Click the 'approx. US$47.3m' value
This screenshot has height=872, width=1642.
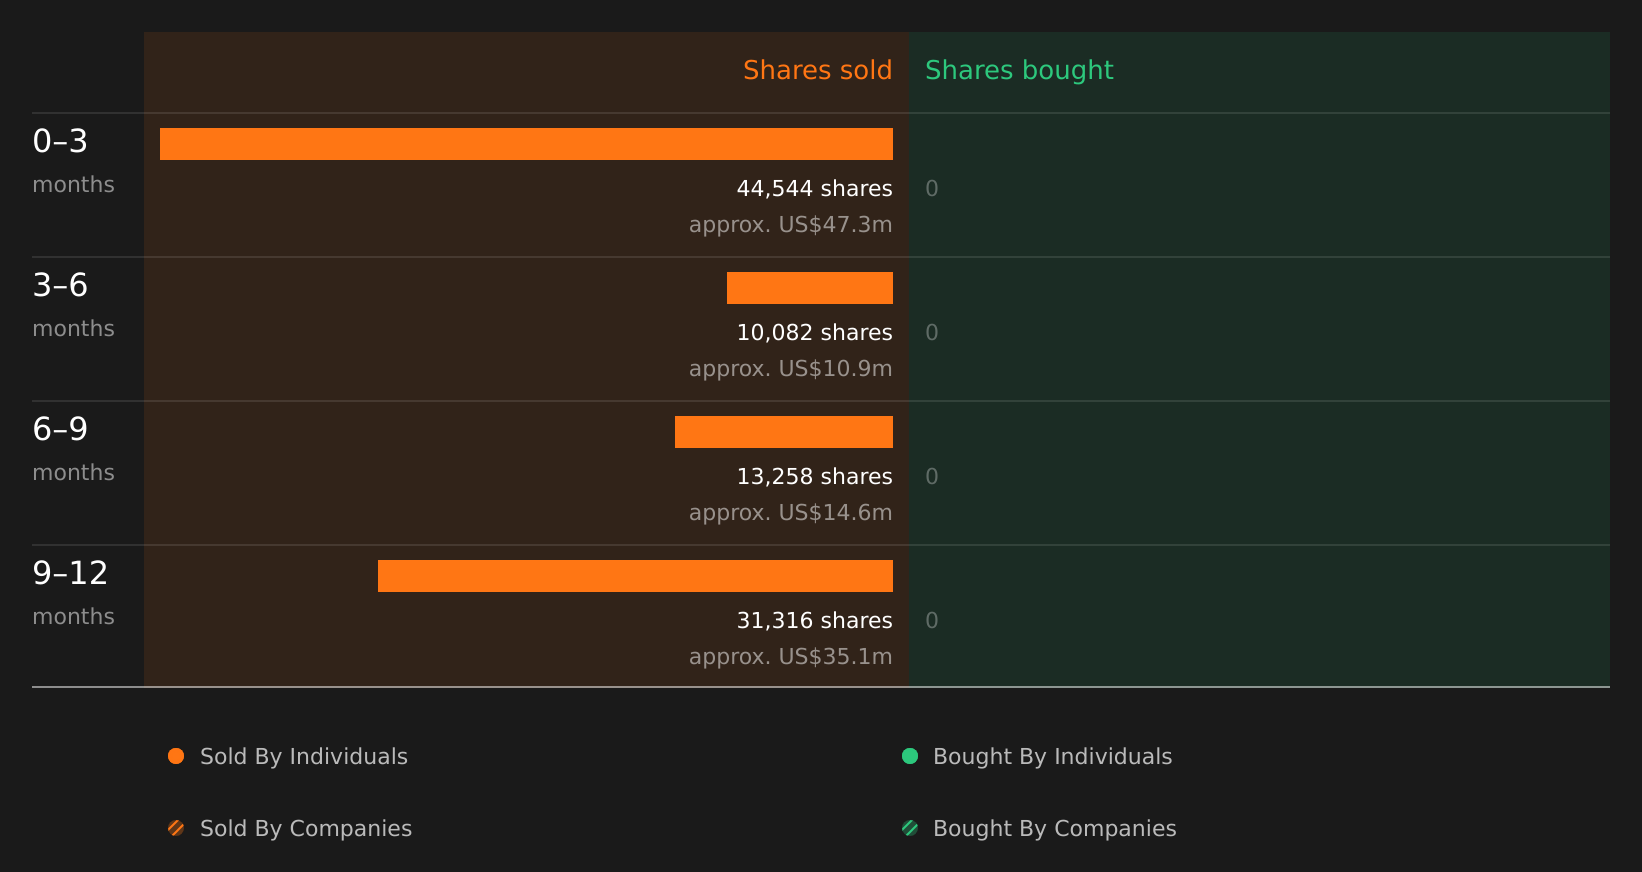pos(790,225)
